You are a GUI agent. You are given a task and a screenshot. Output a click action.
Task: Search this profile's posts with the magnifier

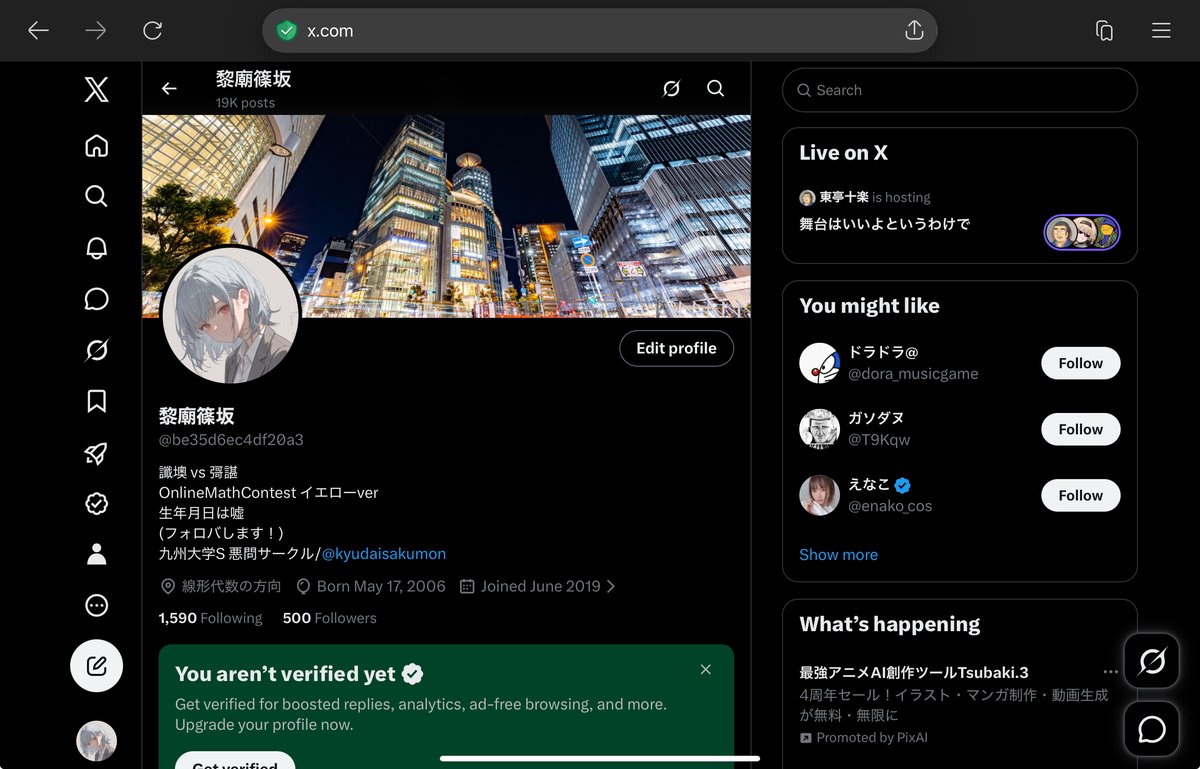(715, 89)
